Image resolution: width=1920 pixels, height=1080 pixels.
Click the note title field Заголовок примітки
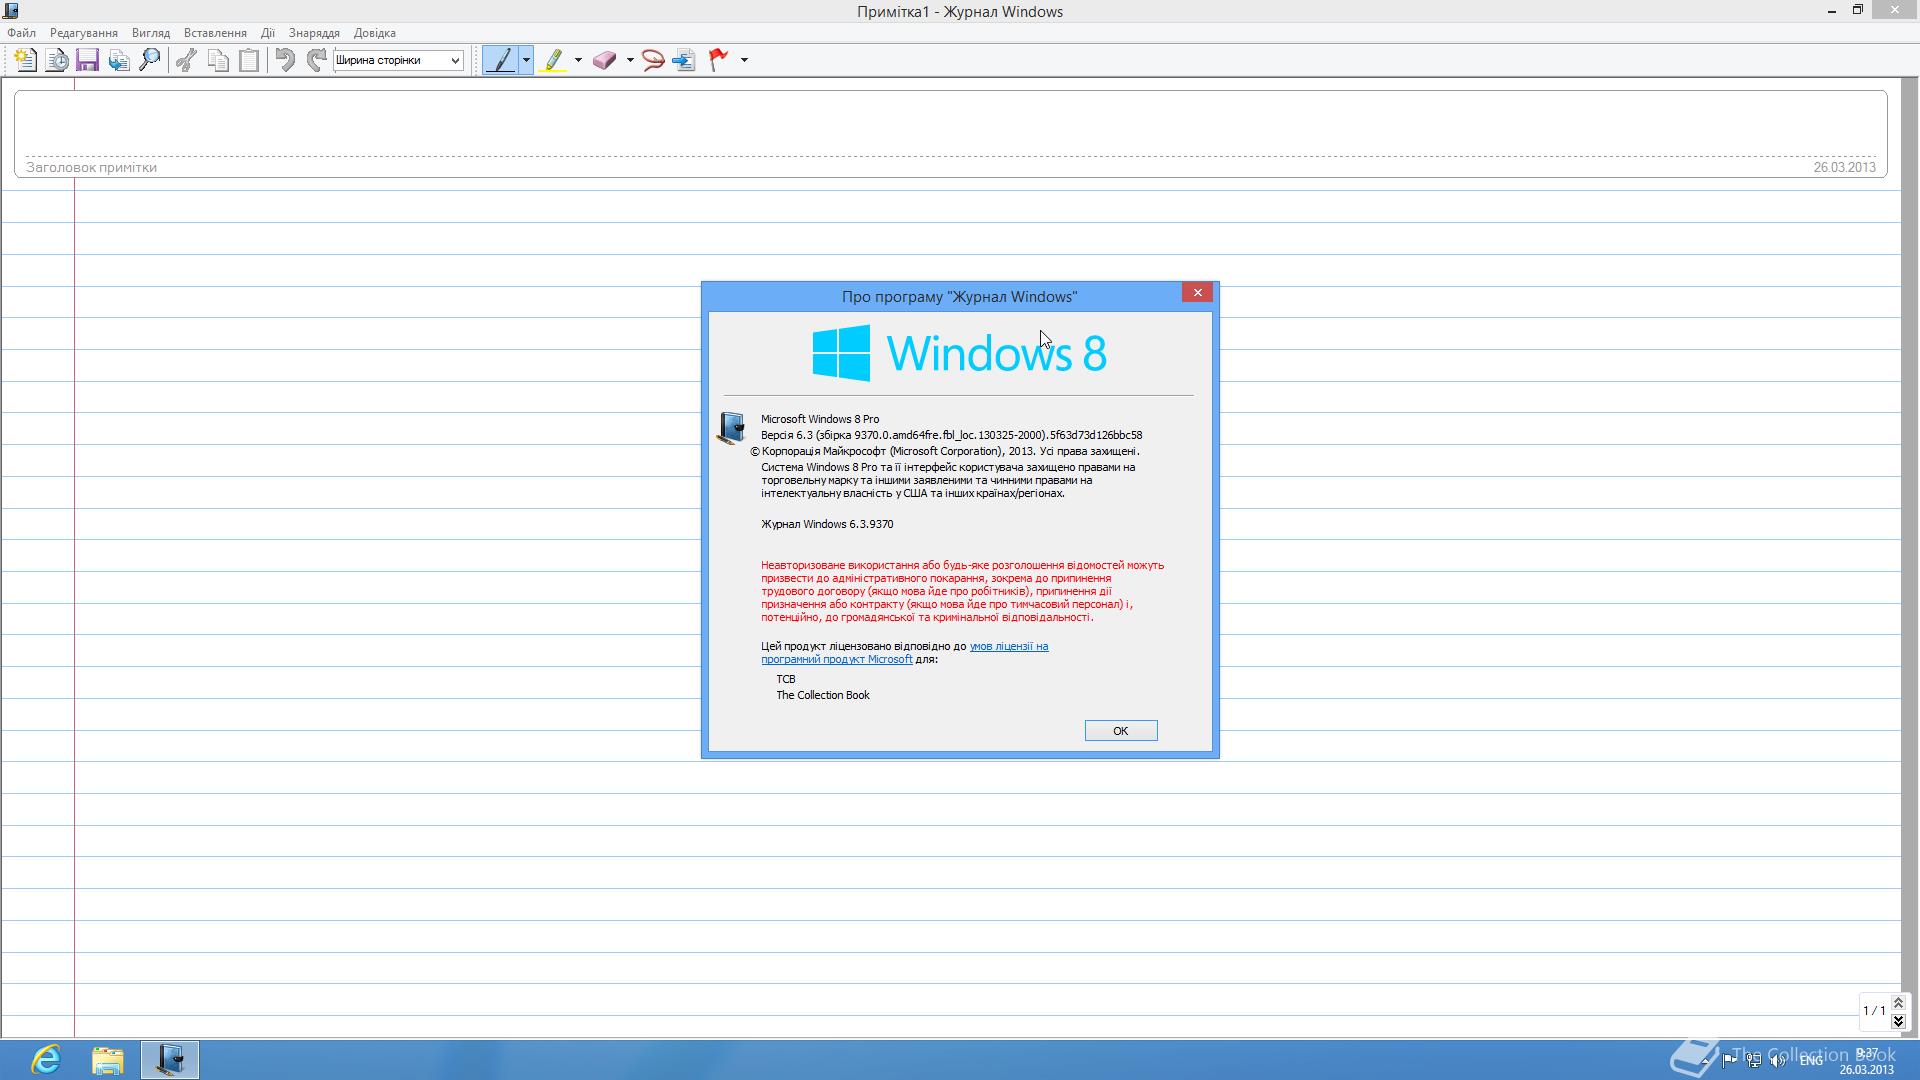[x=91, y=167]
